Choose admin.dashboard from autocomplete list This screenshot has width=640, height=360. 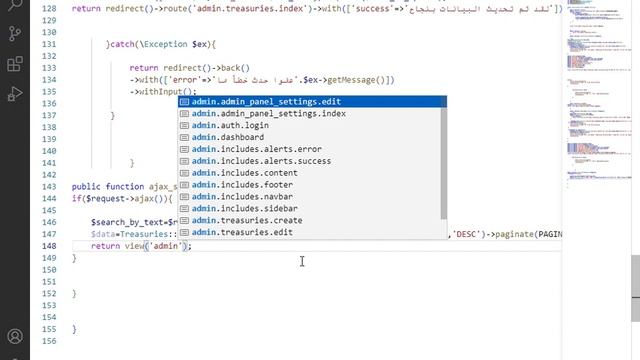309,137
